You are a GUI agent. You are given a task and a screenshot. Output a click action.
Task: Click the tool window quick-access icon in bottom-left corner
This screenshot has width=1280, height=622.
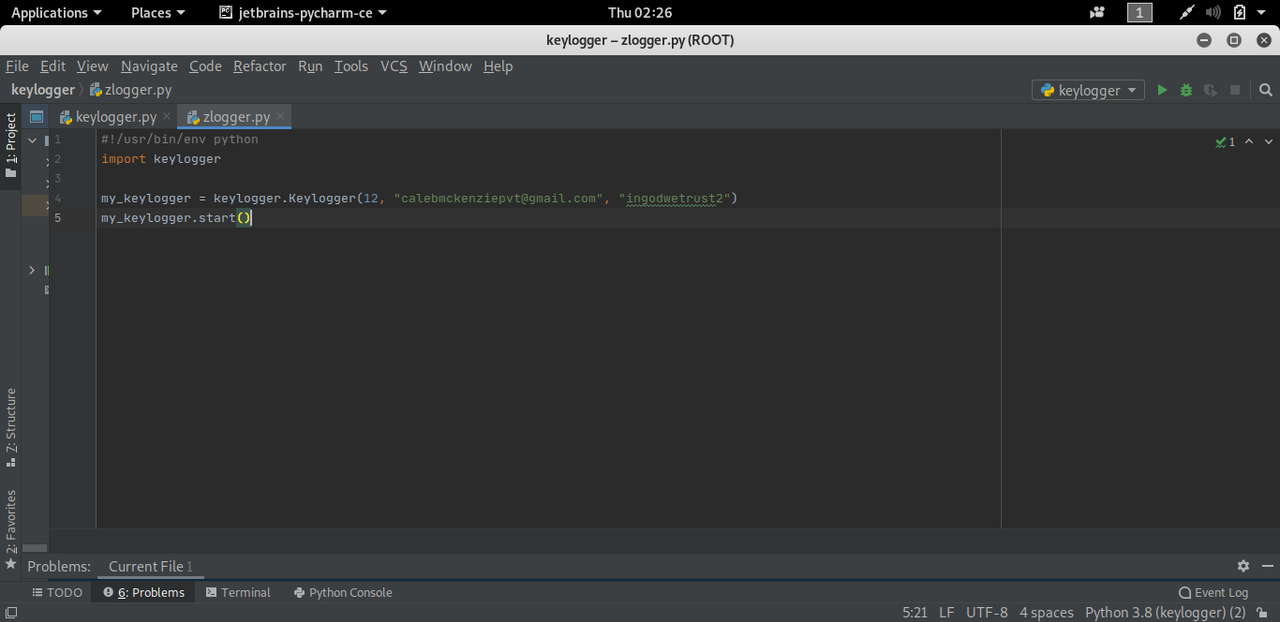click(x=10, y=612)
